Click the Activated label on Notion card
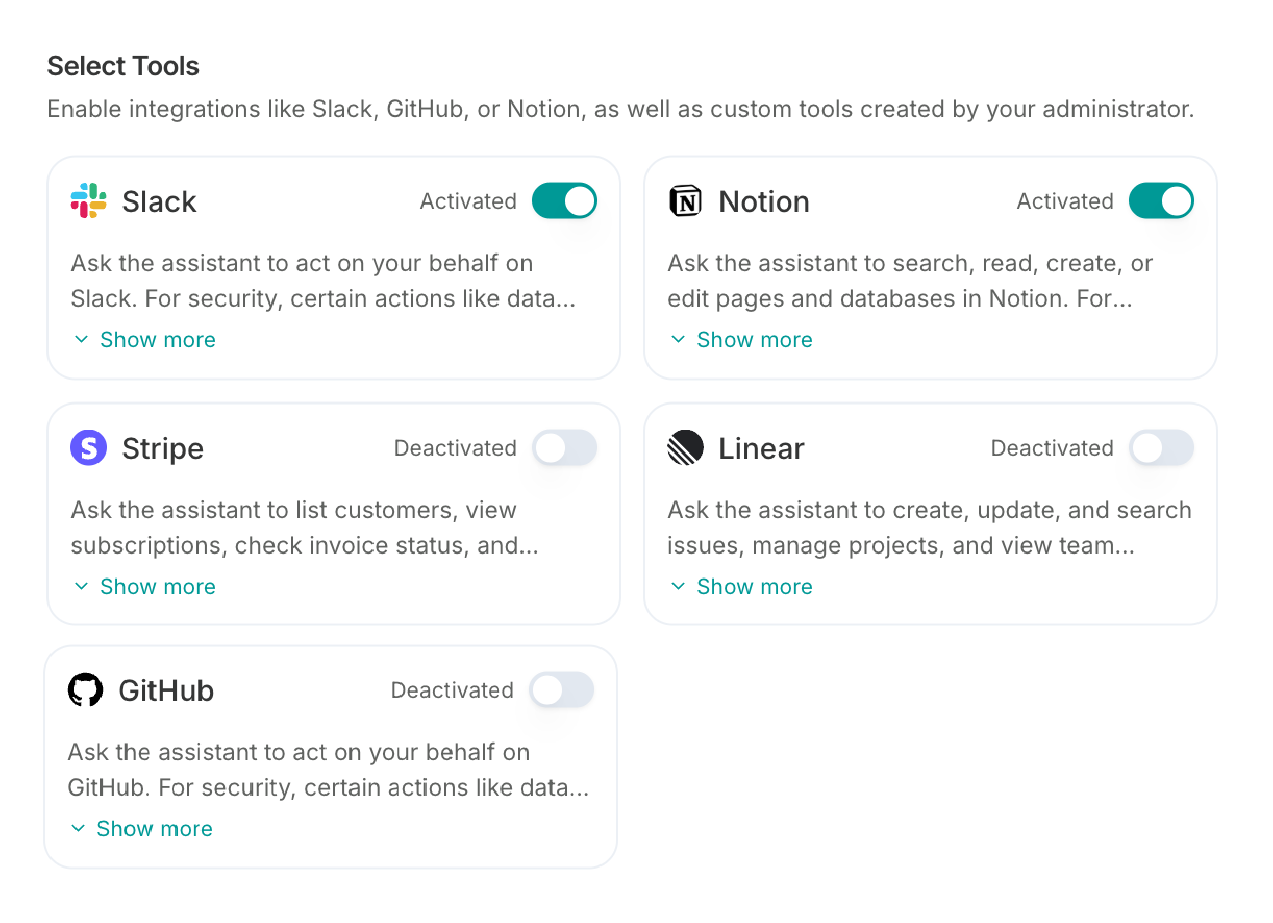Viewport: 1273px width, 923px height. pos(1065,201)
